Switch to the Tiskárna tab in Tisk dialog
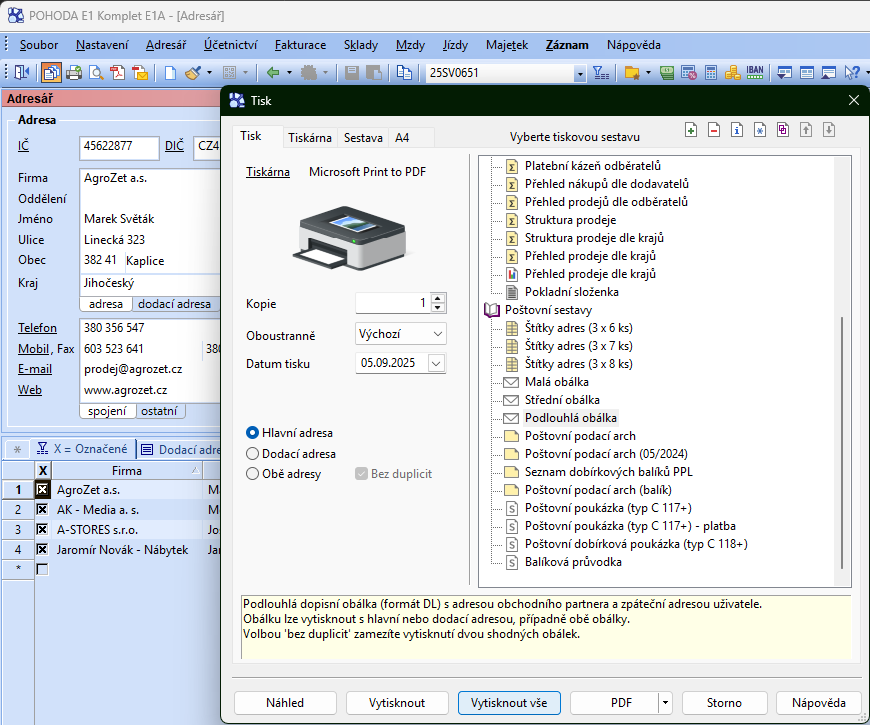 pyautogui.click(x=310, y=138)
